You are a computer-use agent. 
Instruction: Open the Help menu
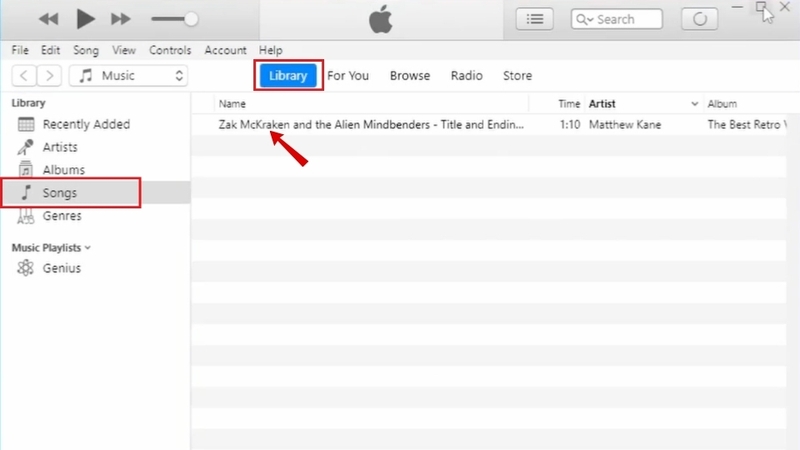270,50
